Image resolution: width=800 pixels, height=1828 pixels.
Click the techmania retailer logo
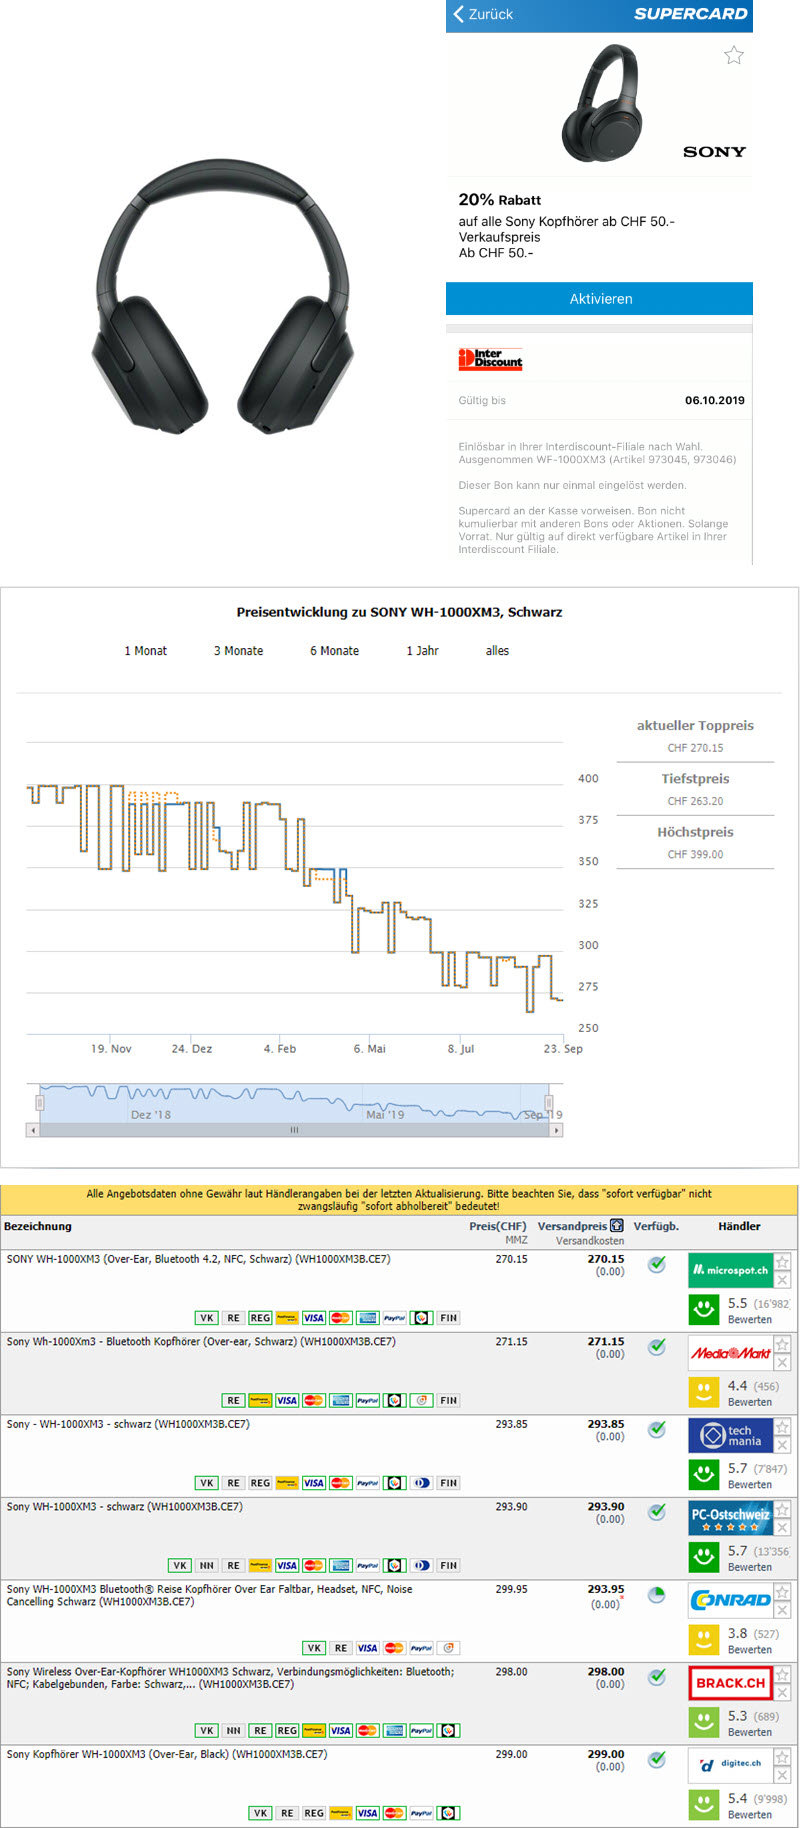tap(730, 1435)
